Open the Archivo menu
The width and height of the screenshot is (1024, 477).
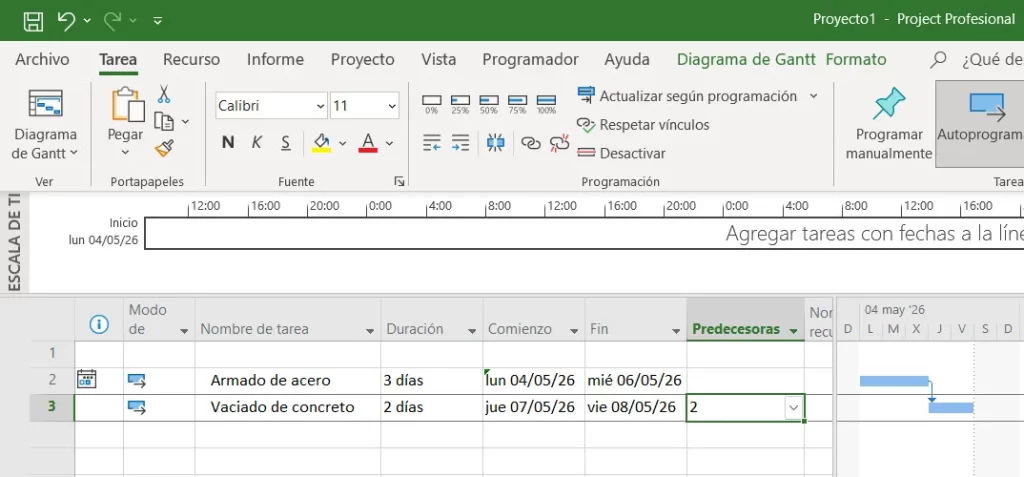(x=42, y=59)
